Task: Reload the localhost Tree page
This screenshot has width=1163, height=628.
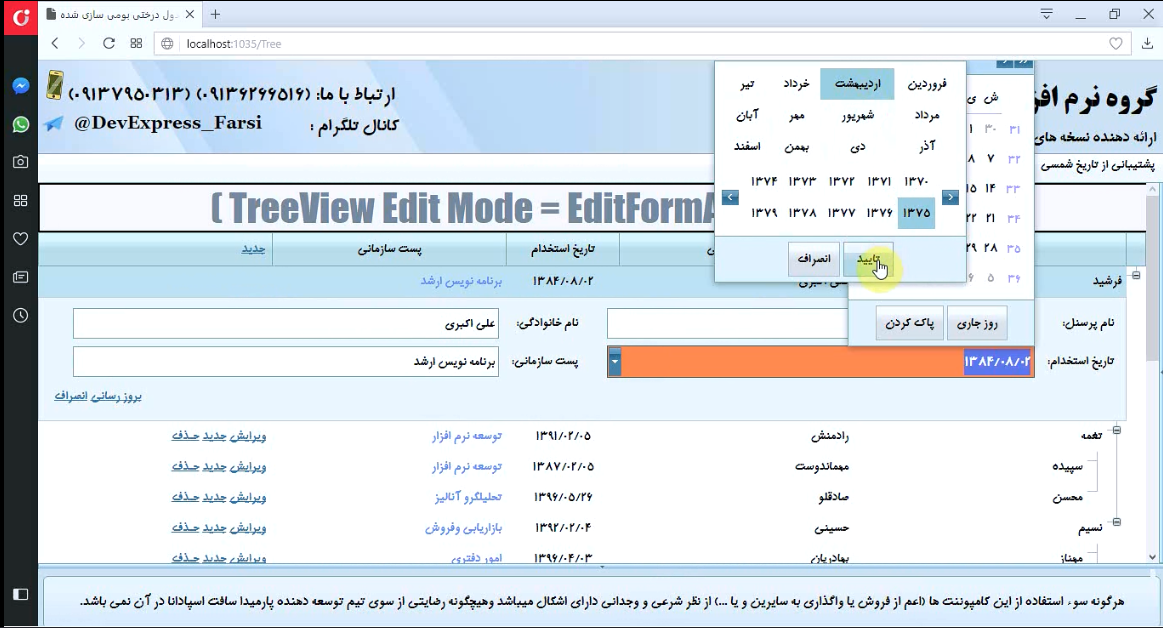Action: click(108, 43)
